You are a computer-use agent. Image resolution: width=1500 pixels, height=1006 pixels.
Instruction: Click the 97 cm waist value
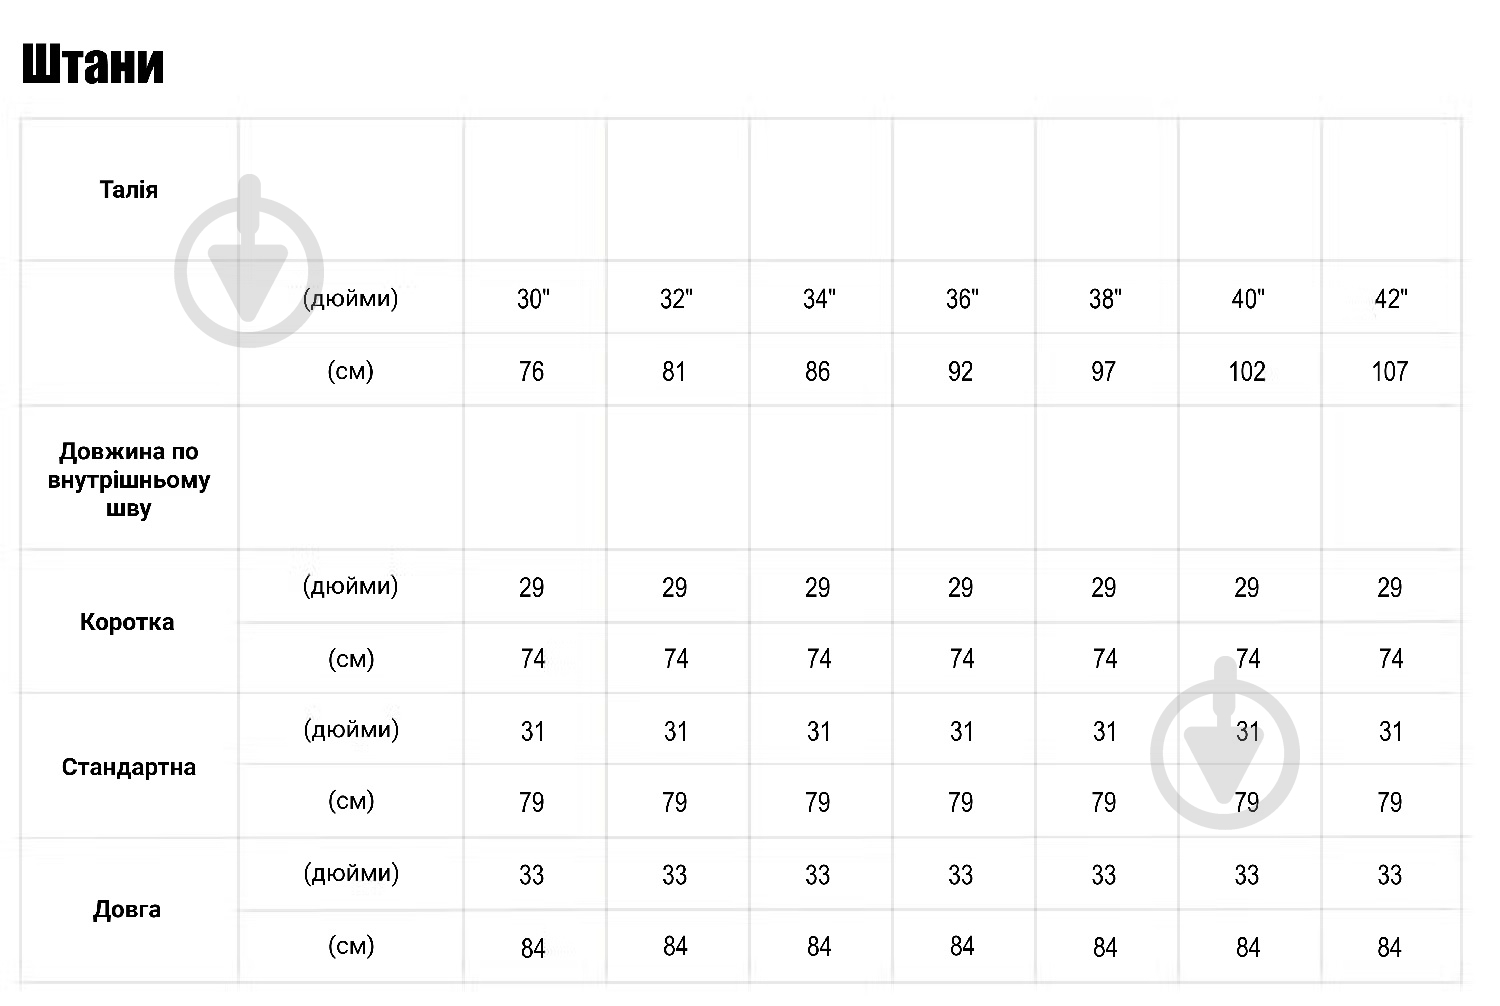click(1103, 372)
